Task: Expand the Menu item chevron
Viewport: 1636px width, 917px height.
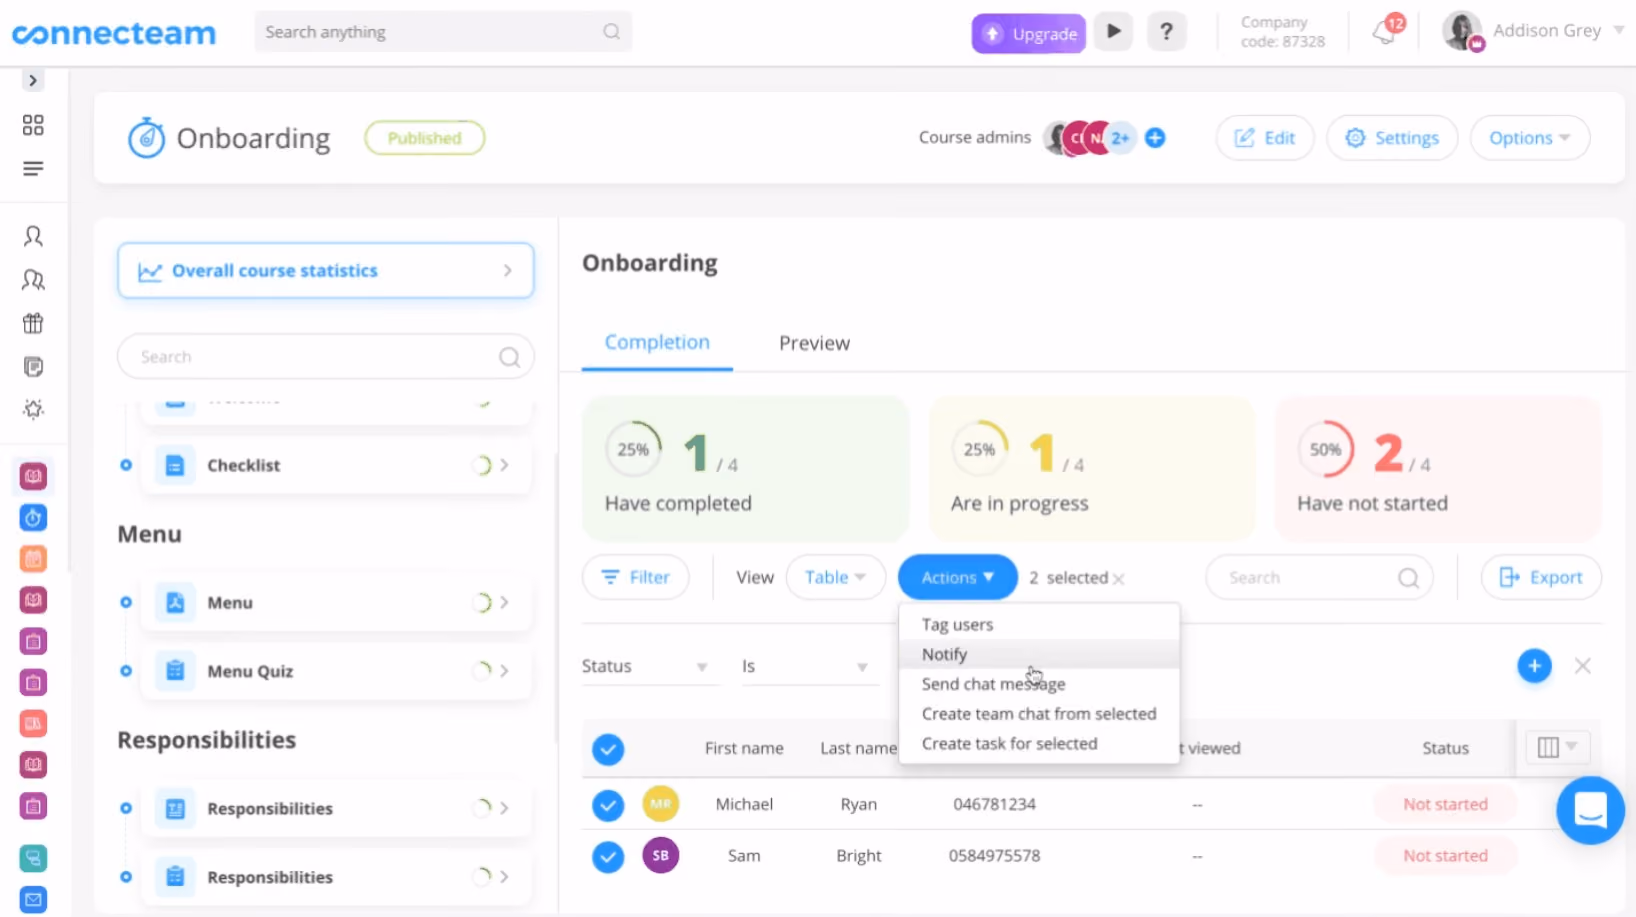Action: tap(504, 602)
